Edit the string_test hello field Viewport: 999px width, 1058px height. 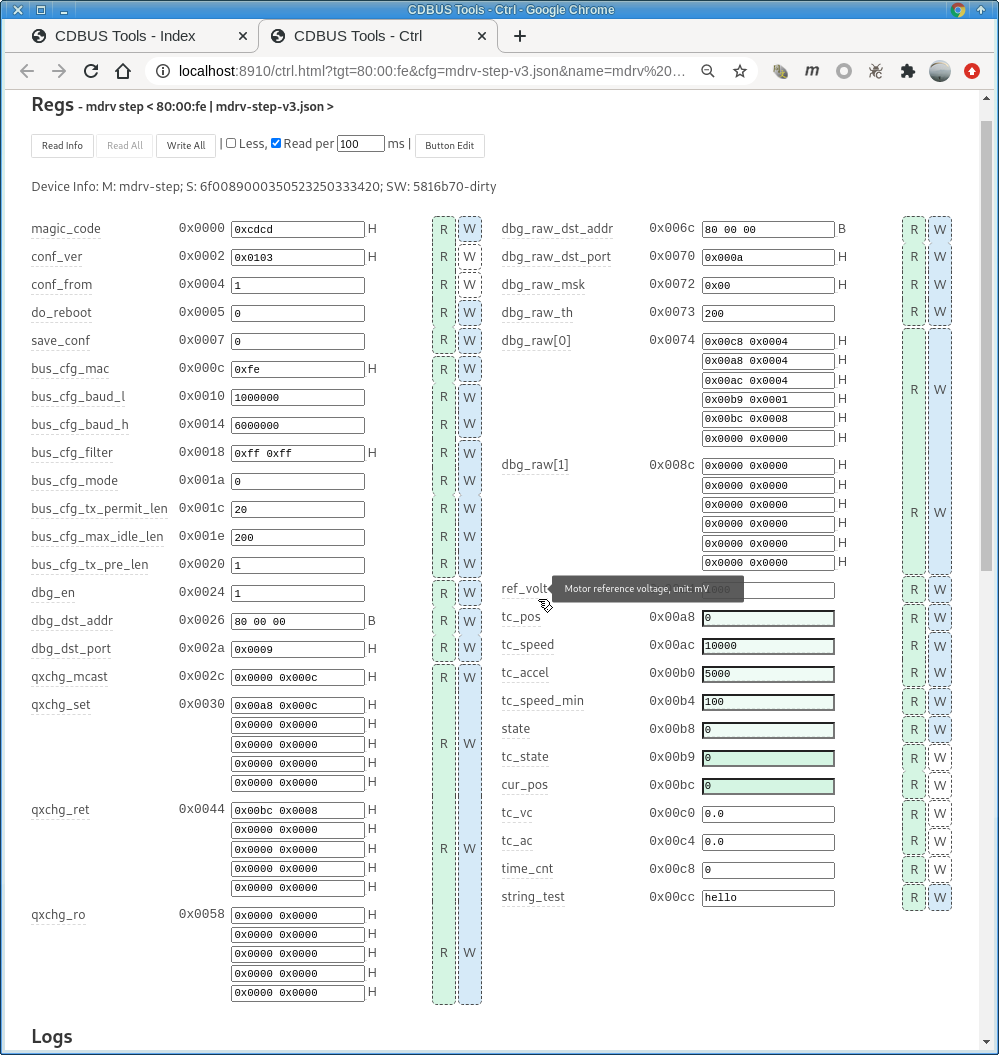pos(768,897)
